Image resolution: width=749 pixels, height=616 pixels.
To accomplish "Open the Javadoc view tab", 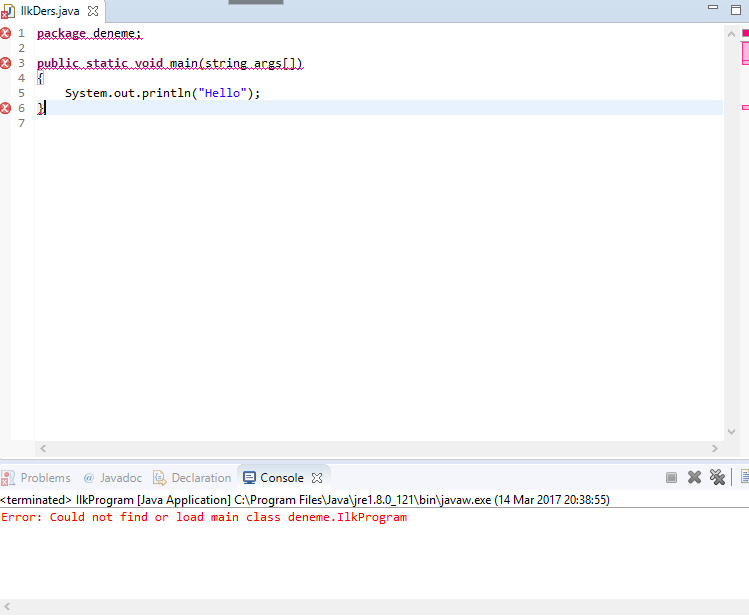I will (113, 478).
